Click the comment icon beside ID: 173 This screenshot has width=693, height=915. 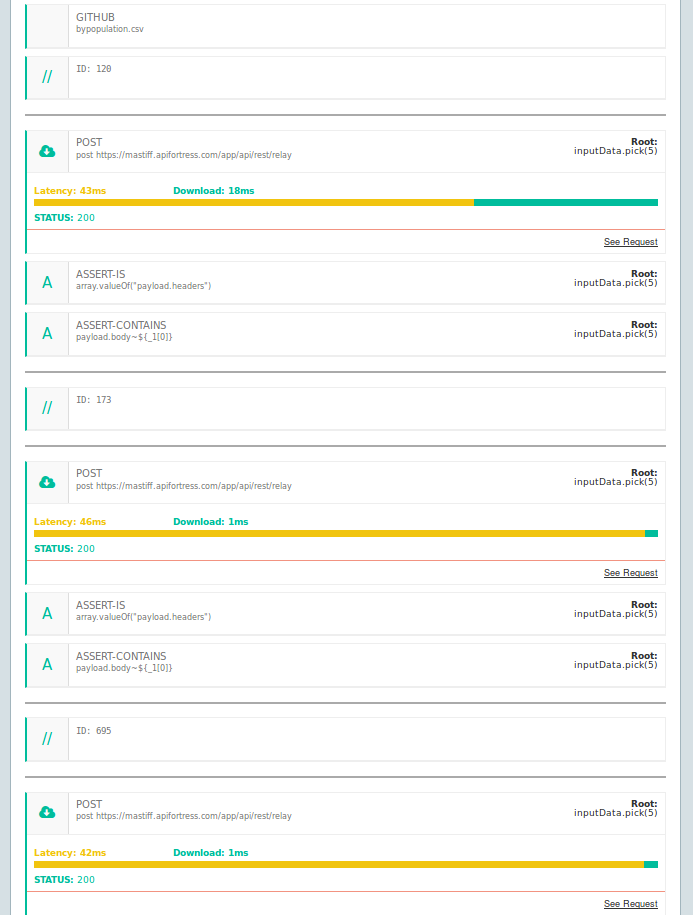tap(47, 408)
